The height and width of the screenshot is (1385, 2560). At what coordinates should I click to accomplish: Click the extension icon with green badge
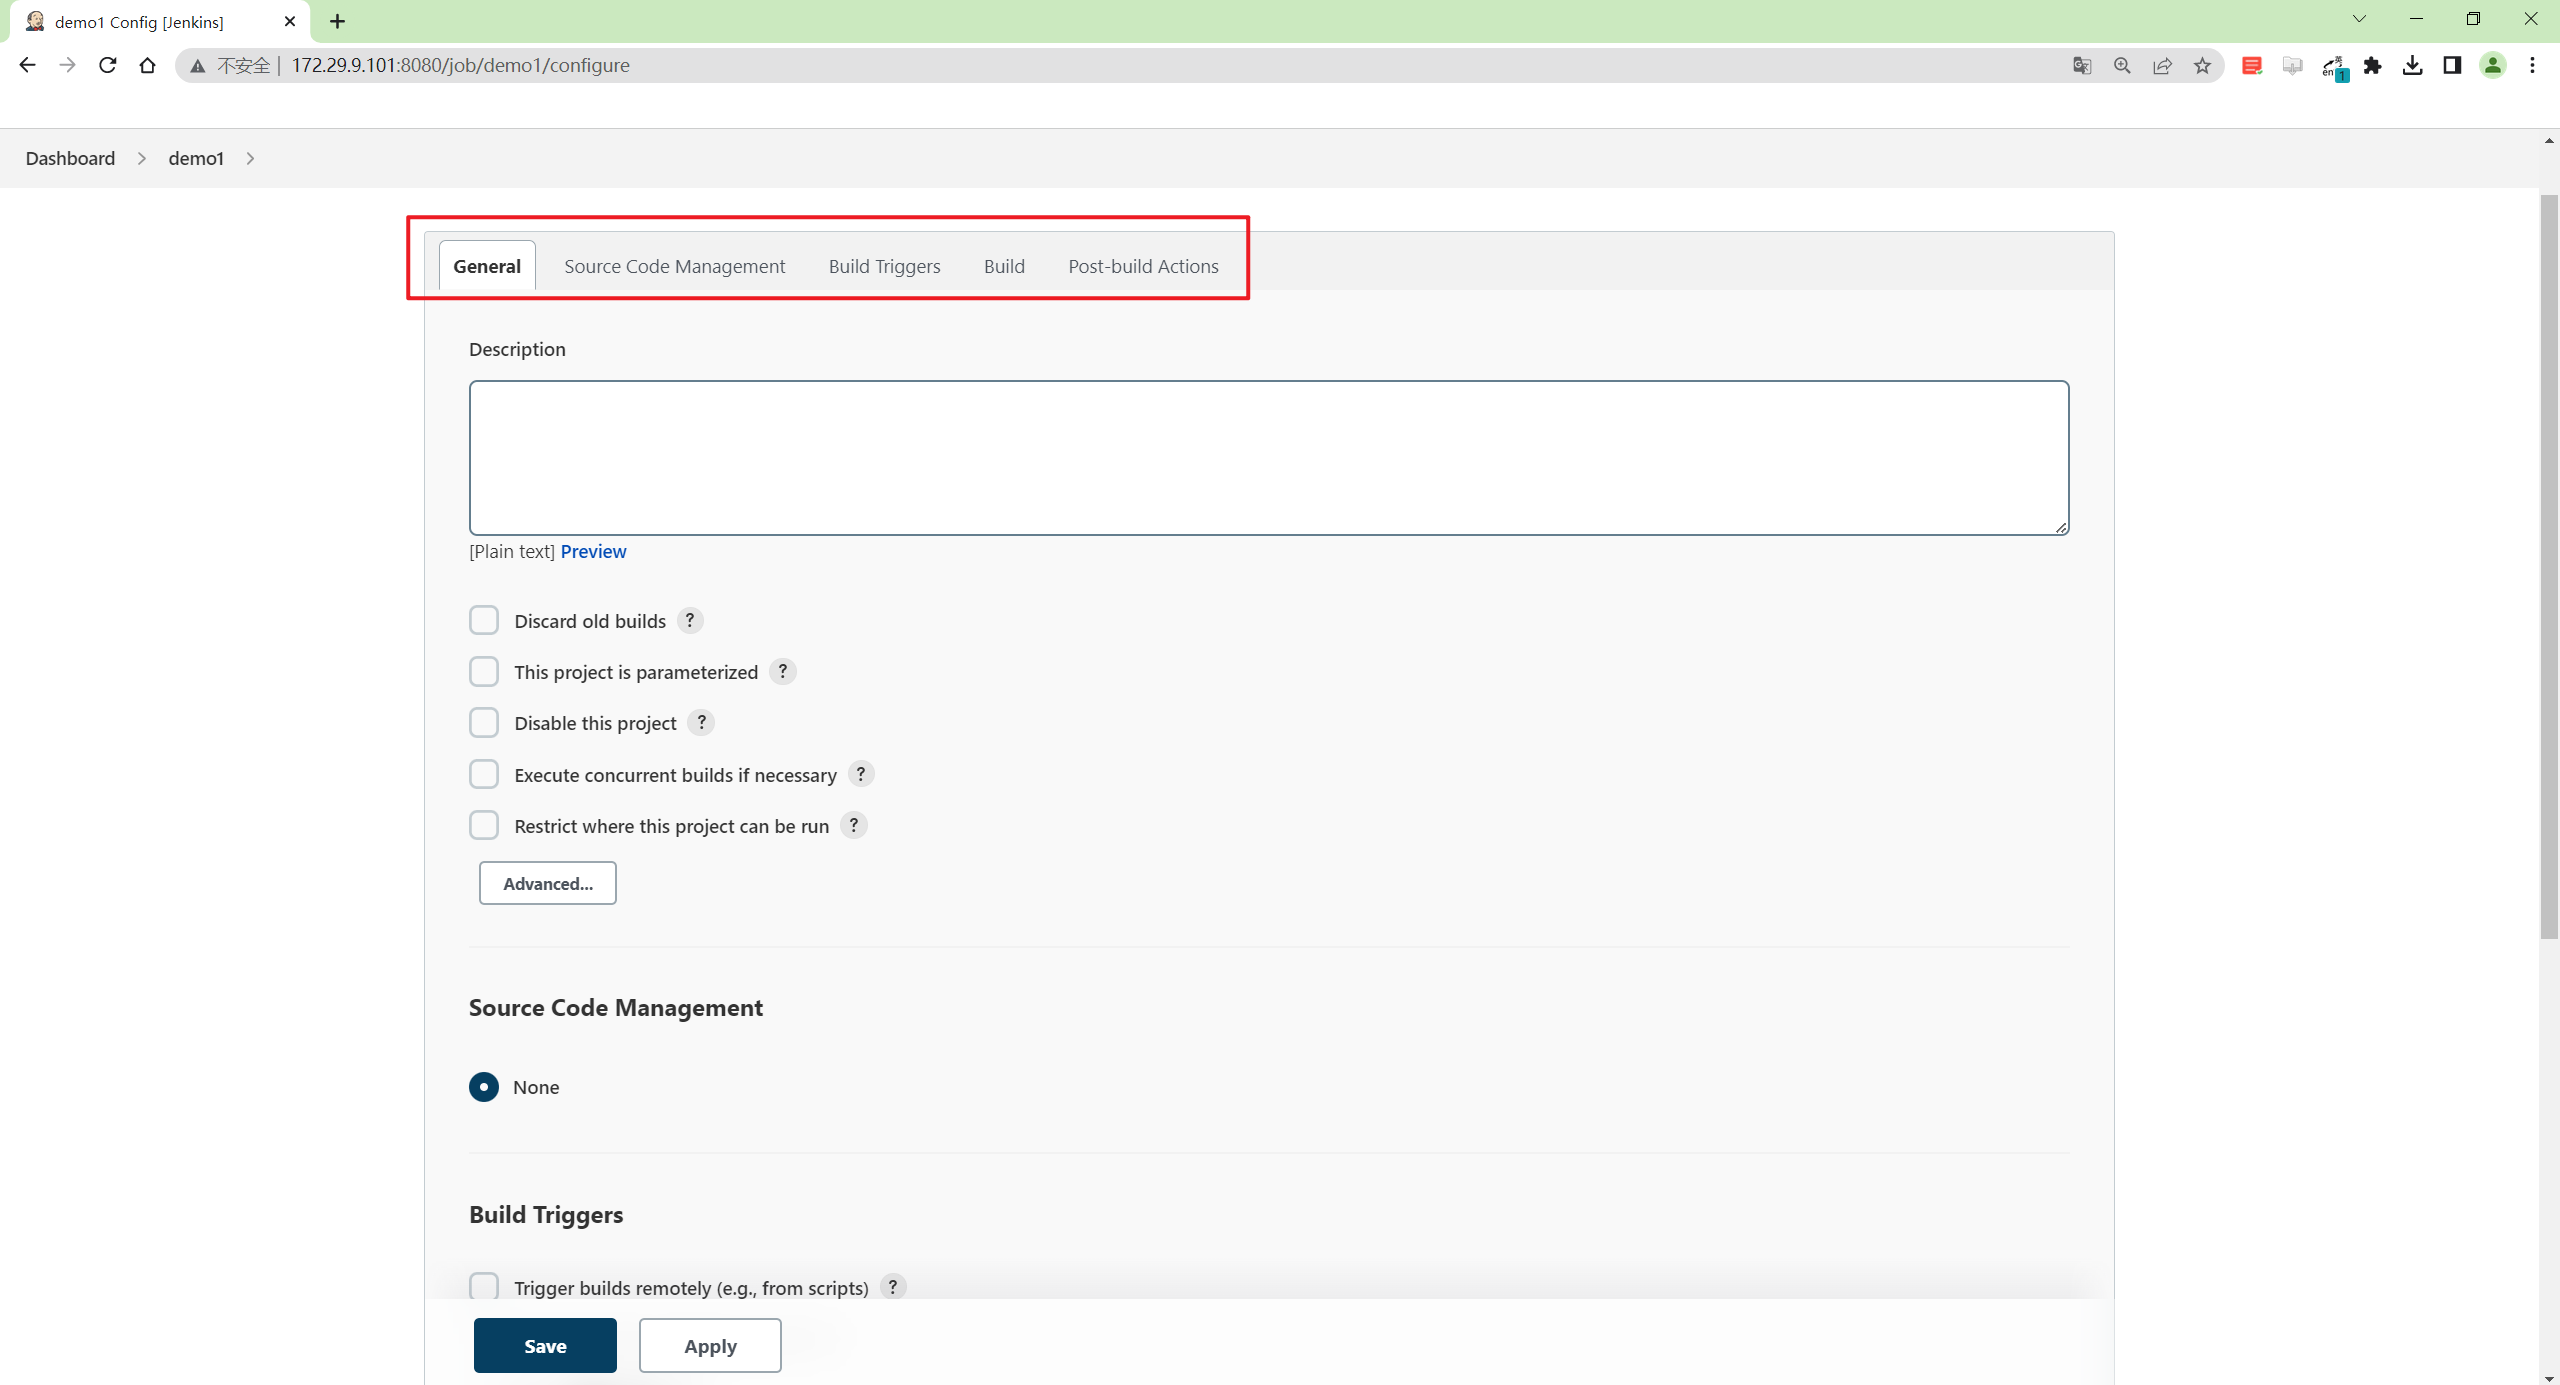2333,67
